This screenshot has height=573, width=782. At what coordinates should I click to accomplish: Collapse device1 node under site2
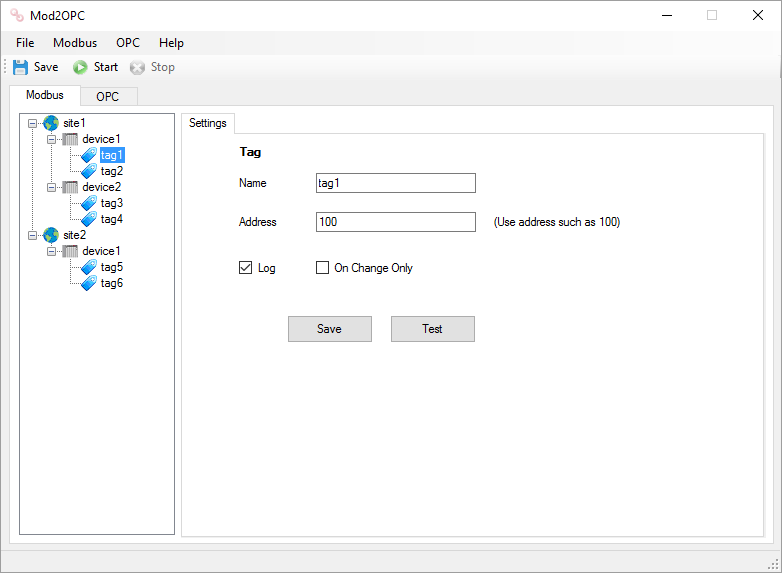click(x=51, y=251)
